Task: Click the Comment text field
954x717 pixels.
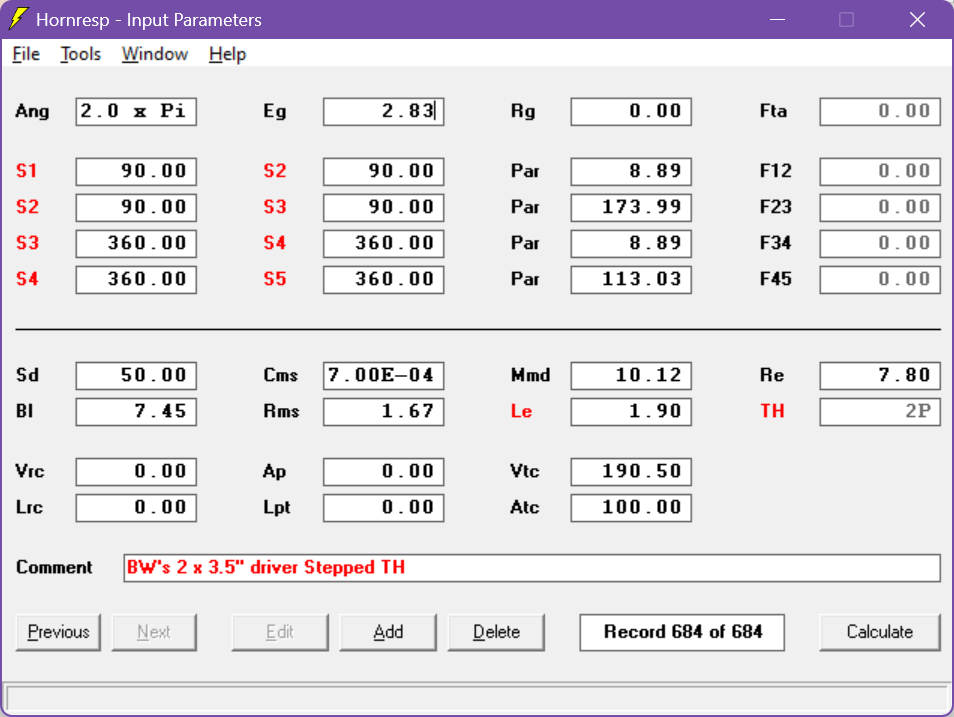Action: click(532, 567)
